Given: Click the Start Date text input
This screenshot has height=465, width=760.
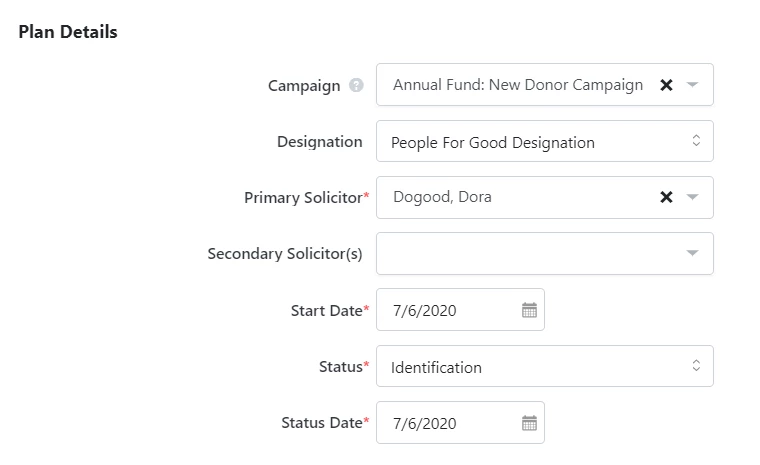Looking at the screenshot, I should point(446,310).
